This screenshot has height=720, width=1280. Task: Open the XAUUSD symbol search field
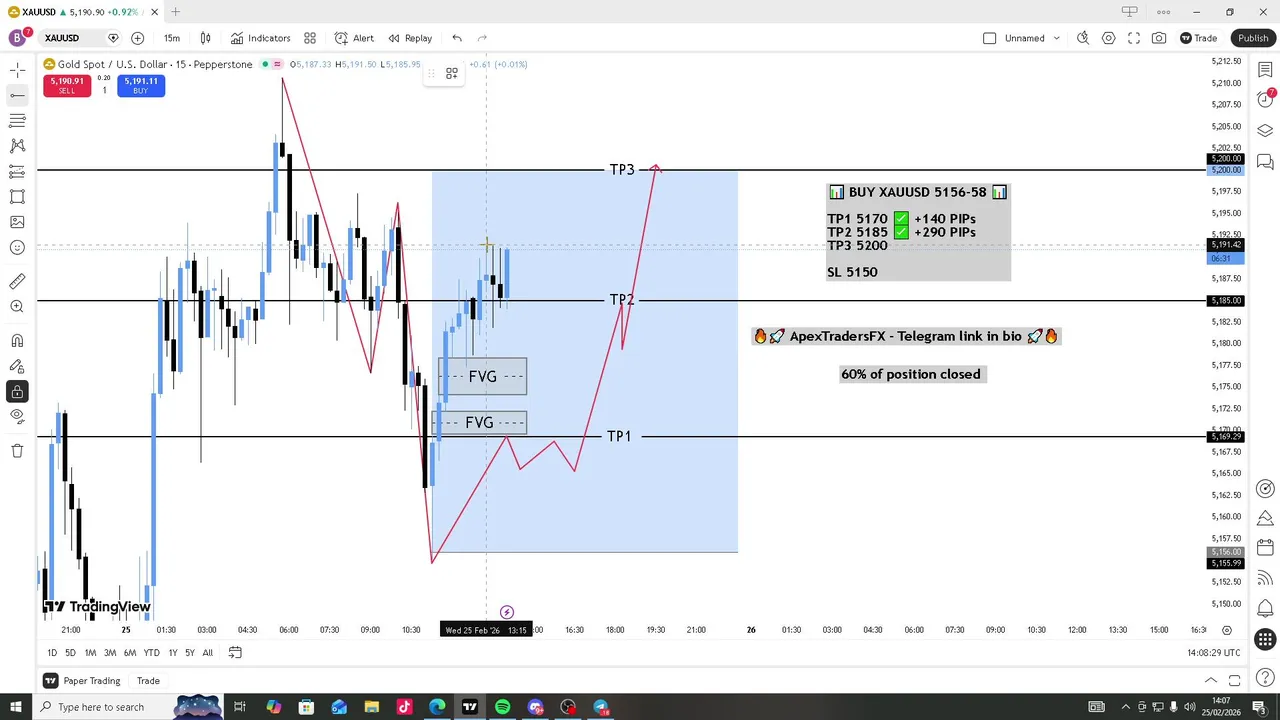[62, 38]
